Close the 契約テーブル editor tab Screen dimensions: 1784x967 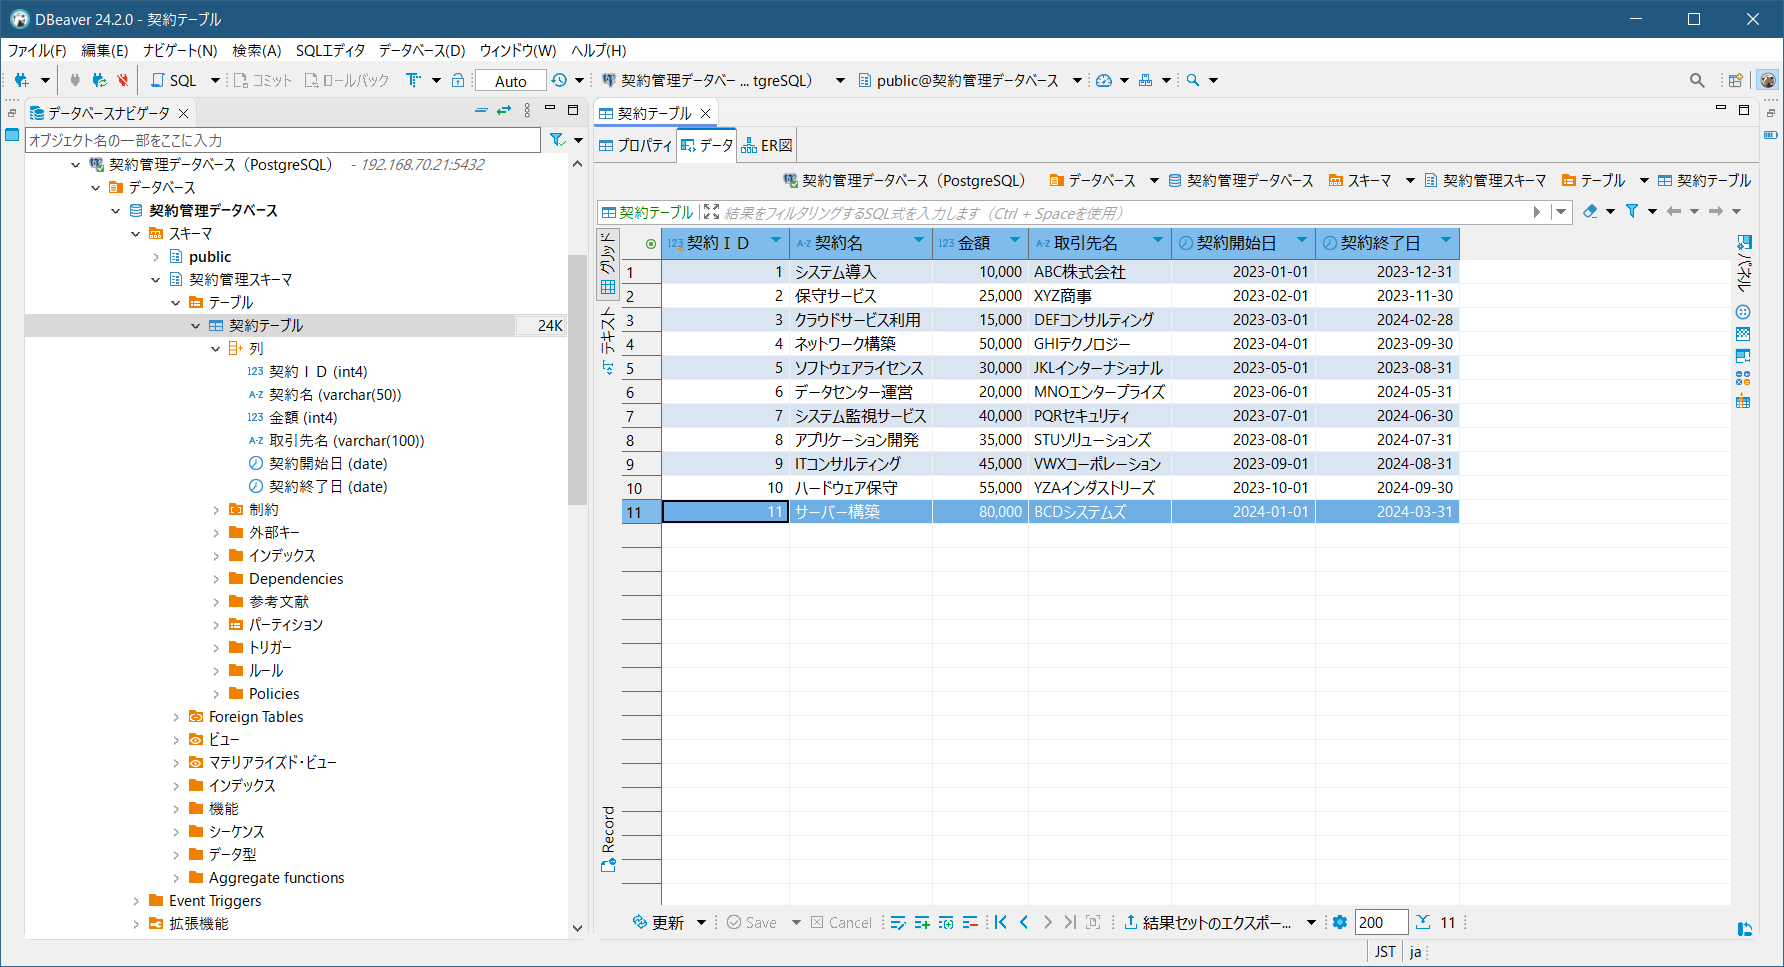(706, 113)
